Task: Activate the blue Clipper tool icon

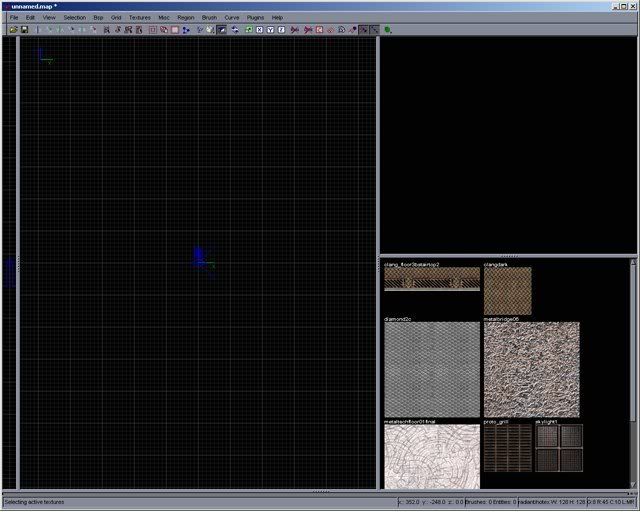Action: (186, 29)
